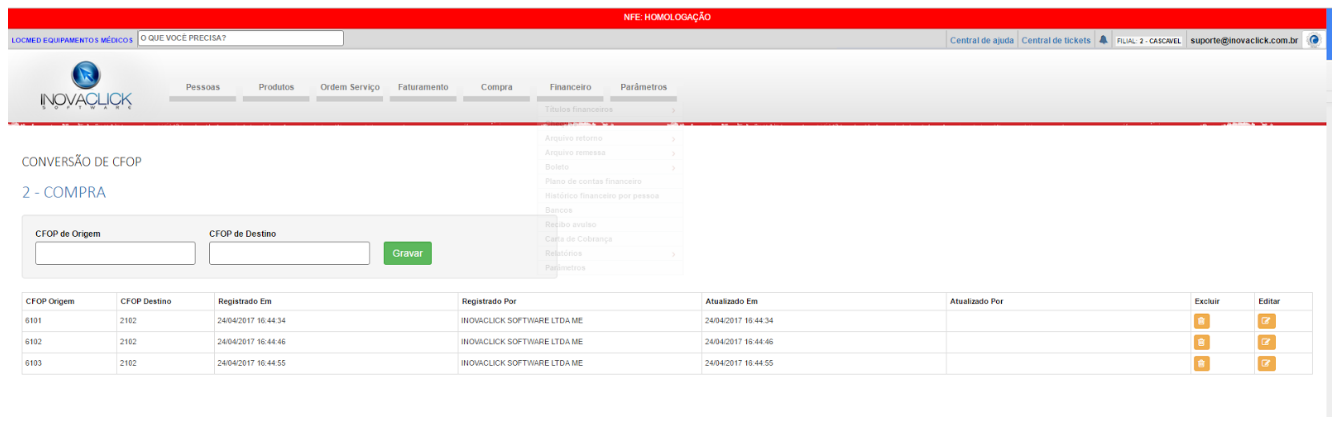Open the Compra menu
The height and width of the screenshot is (426, 1344).
[x=496, y=88]
